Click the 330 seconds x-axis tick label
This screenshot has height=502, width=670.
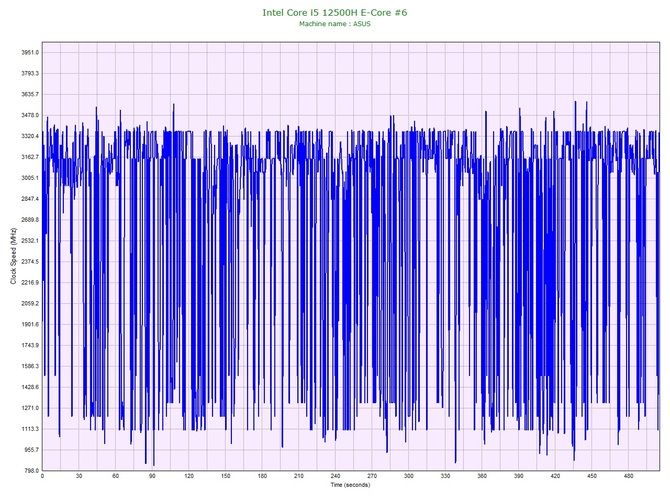click(445, 476)
